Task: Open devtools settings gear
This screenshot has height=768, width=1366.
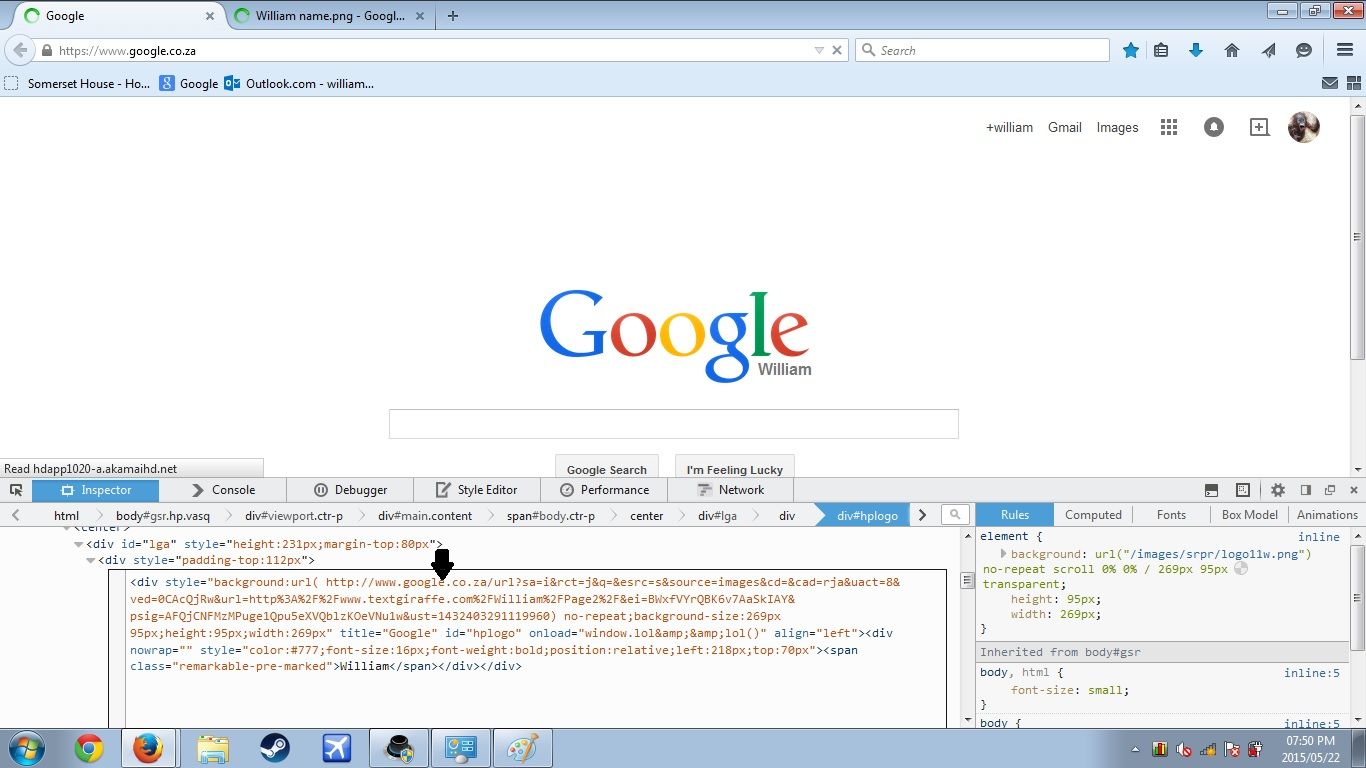Action: pos(1278,490)
